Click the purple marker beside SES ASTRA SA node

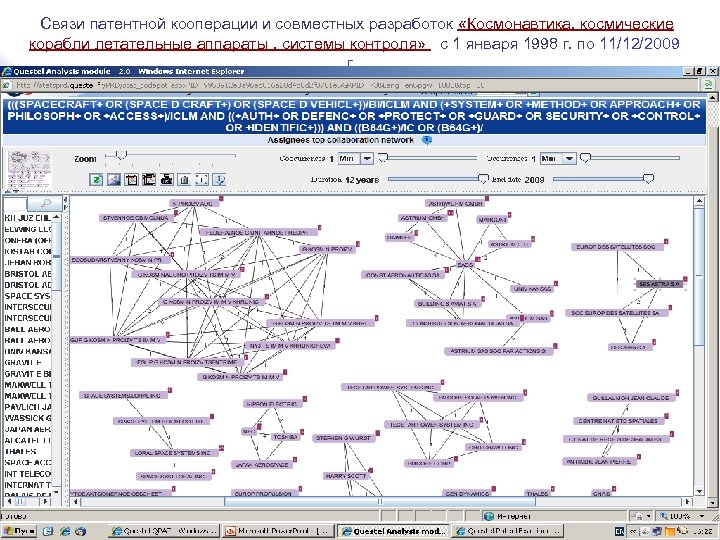coord(685,279)
